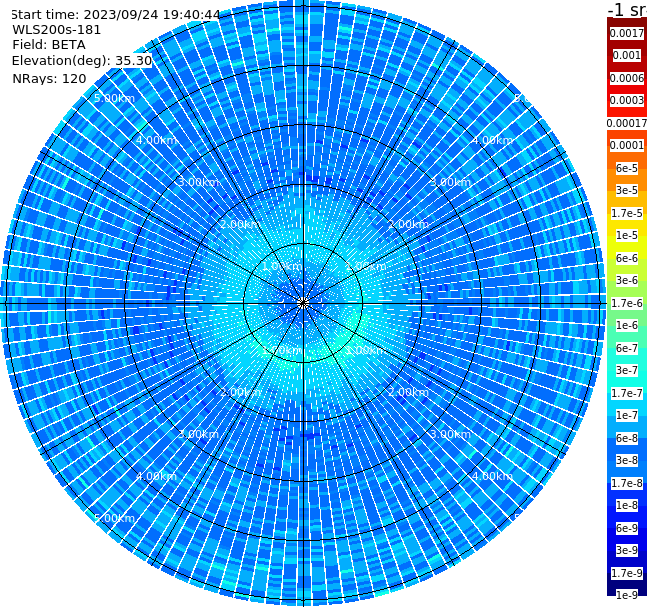Select the 3e-8 colorbar value

627,460
